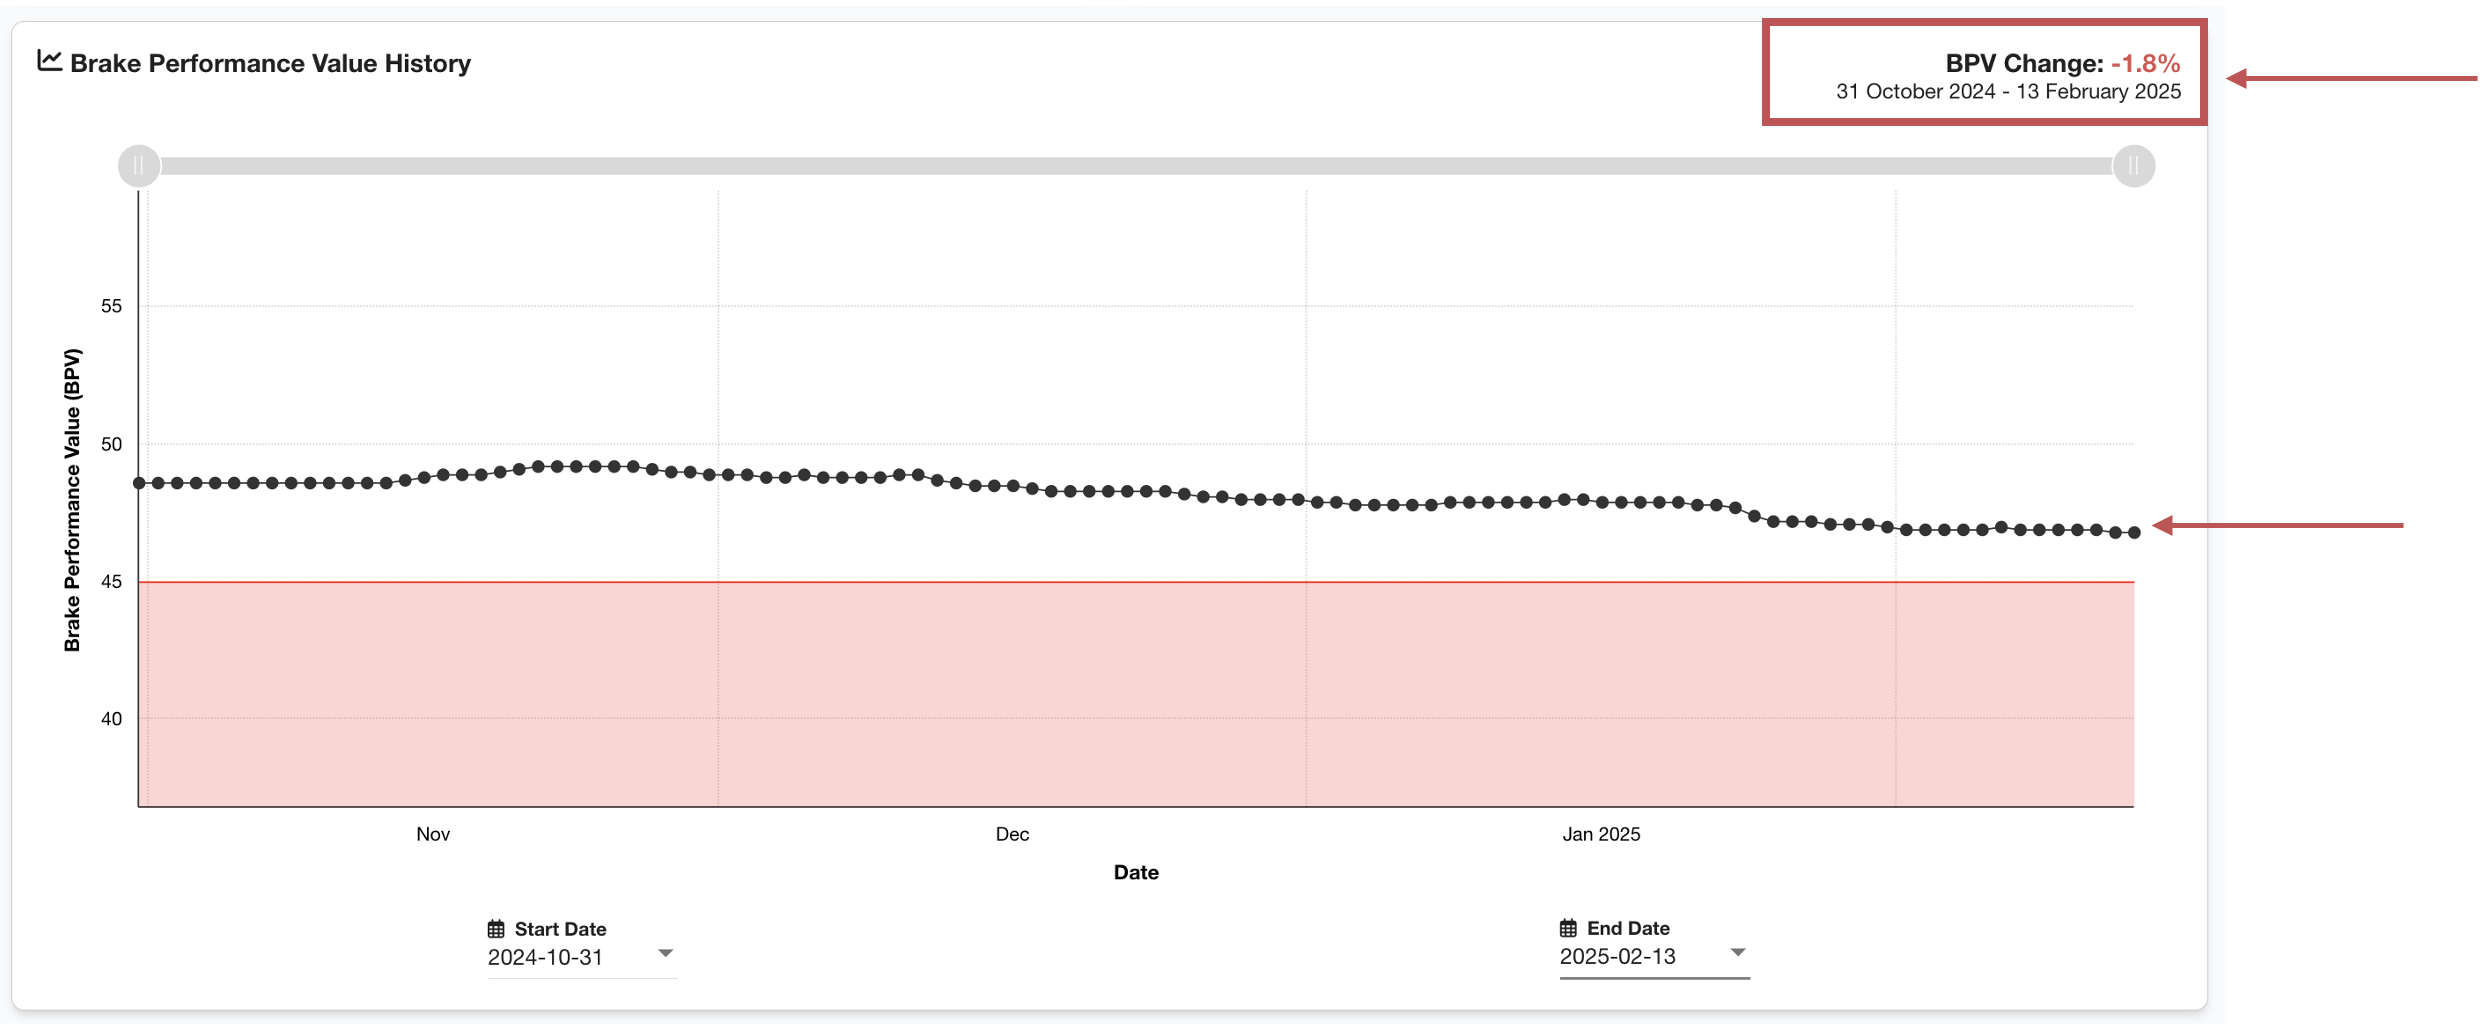This screenshot has height=1024, width=2488.
Task: Click the BPV Change -1.8% value
Action: click(x=2145, y=63)
